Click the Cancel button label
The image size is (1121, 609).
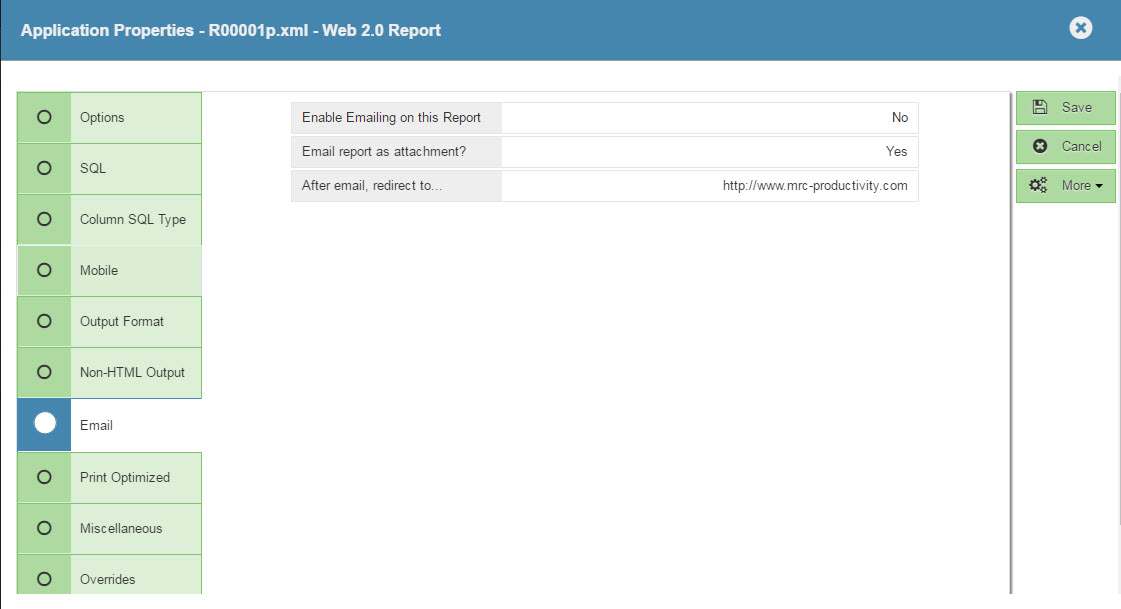pyautogui.click(x=1082, y=147)
